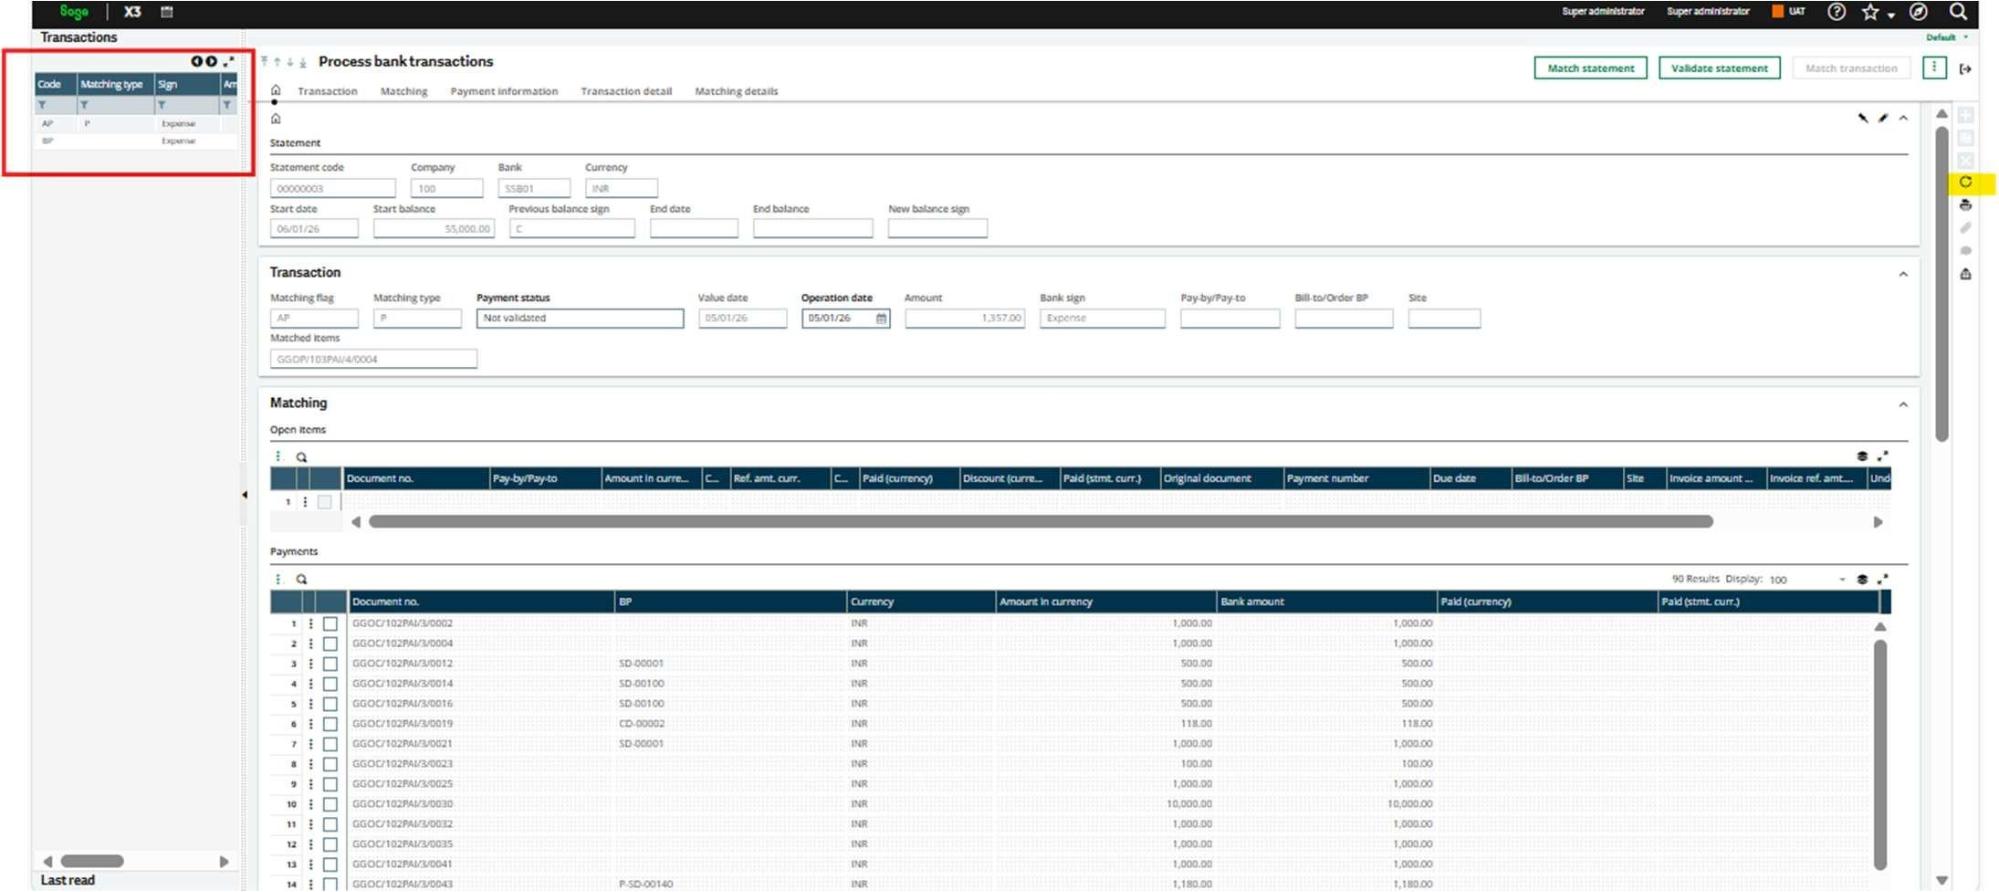Click the Match statement button

coord(1590,68)
